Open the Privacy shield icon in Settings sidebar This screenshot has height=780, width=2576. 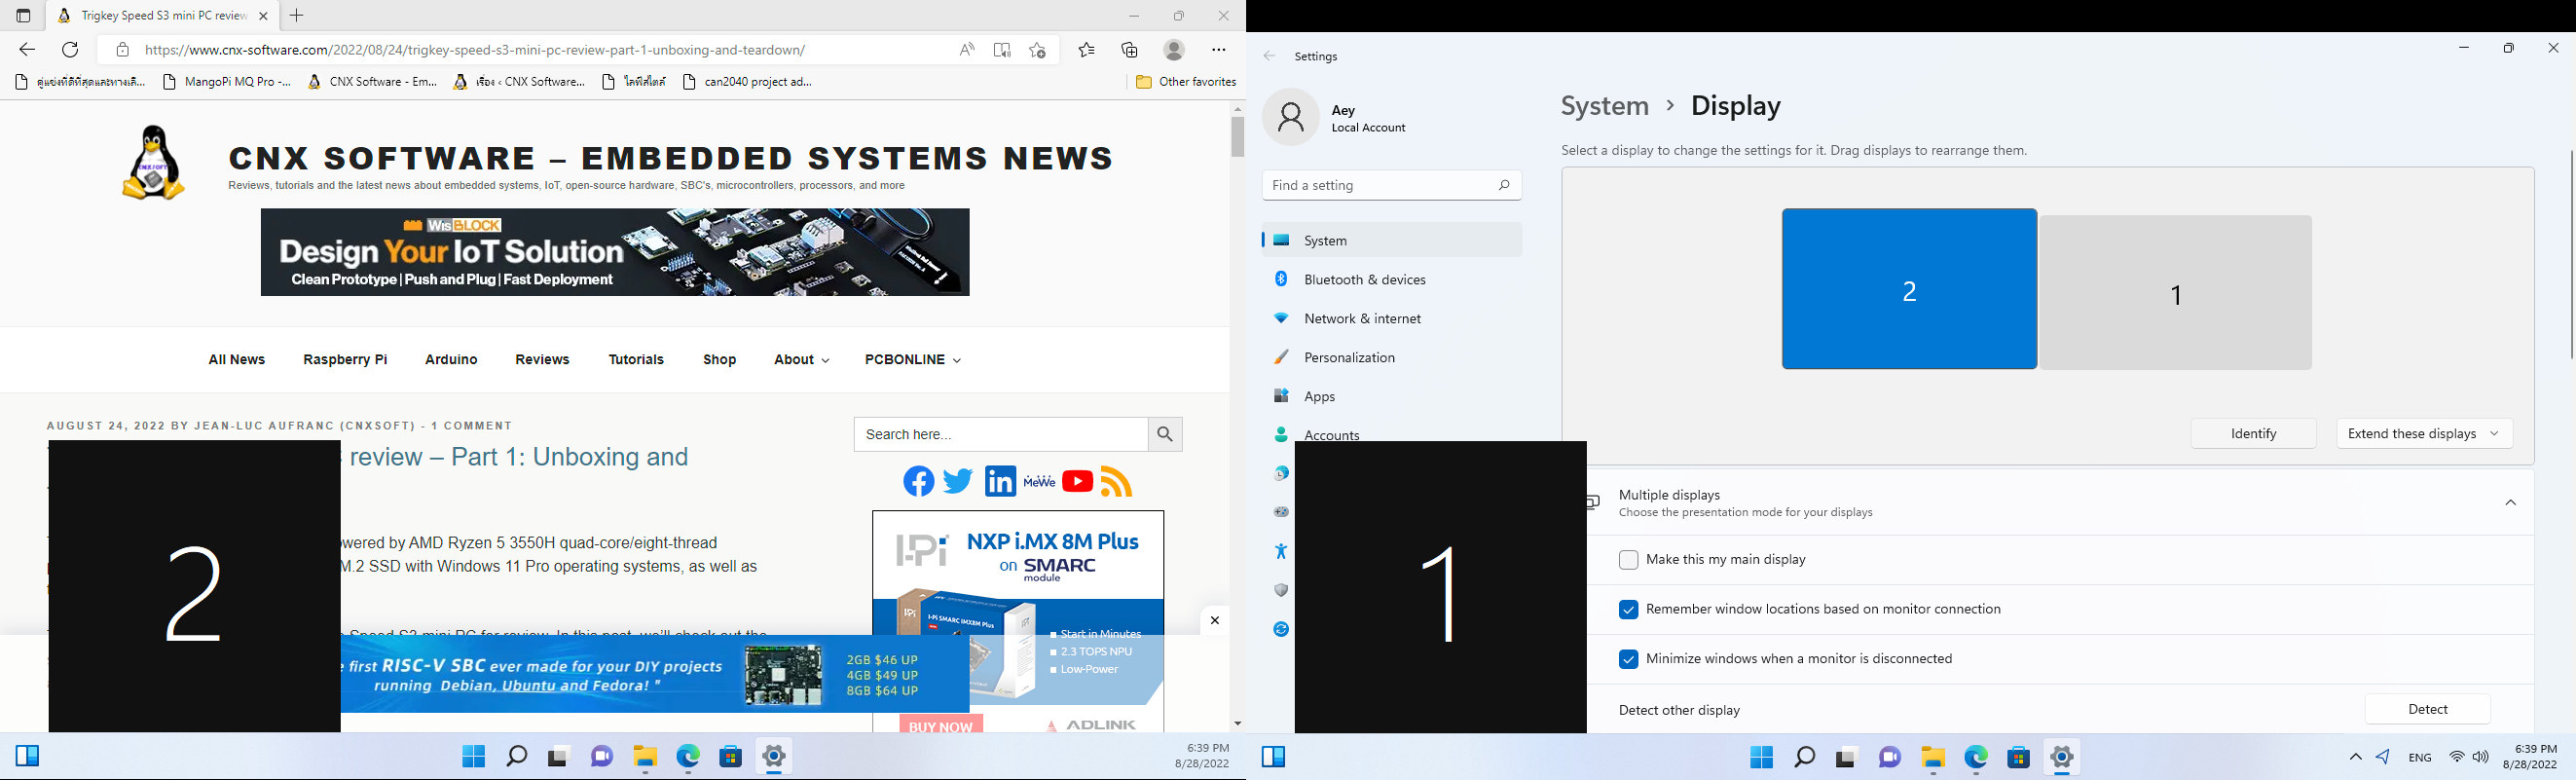click(1281, 591)
